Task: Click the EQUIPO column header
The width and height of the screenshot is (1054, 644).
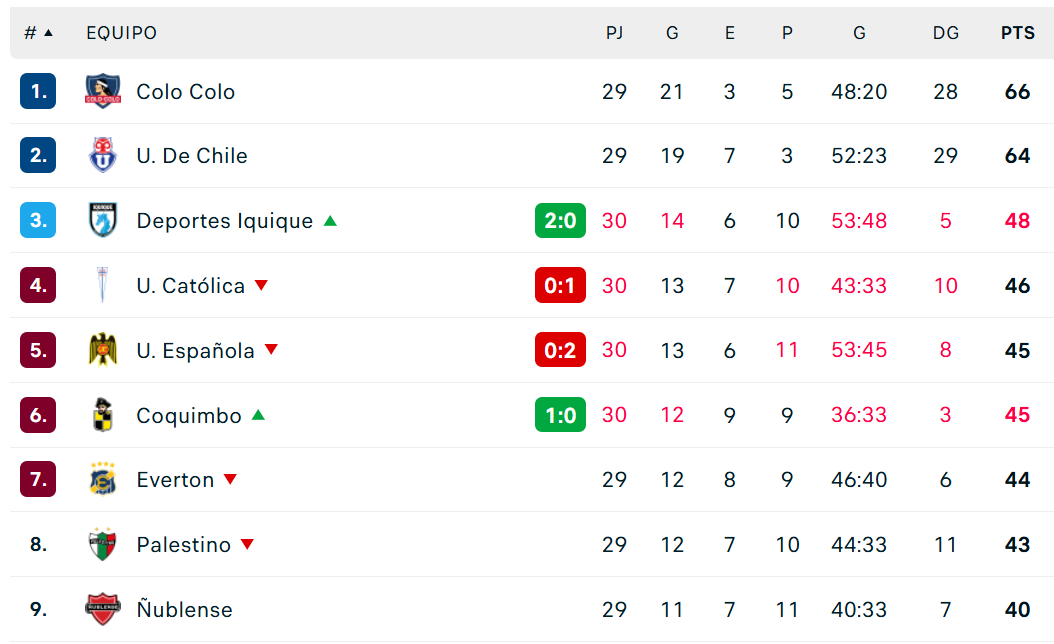Action: click(121, 33)
